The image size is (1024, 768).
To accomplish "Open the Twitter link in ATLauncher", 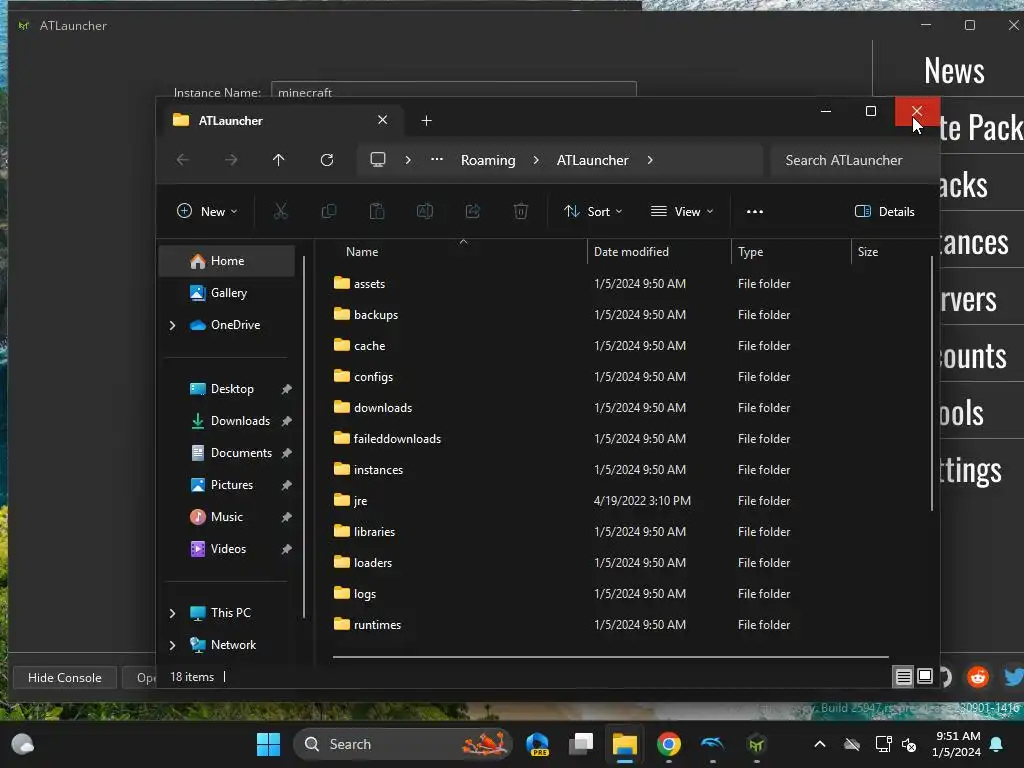I will click(x=1014, y=677).
